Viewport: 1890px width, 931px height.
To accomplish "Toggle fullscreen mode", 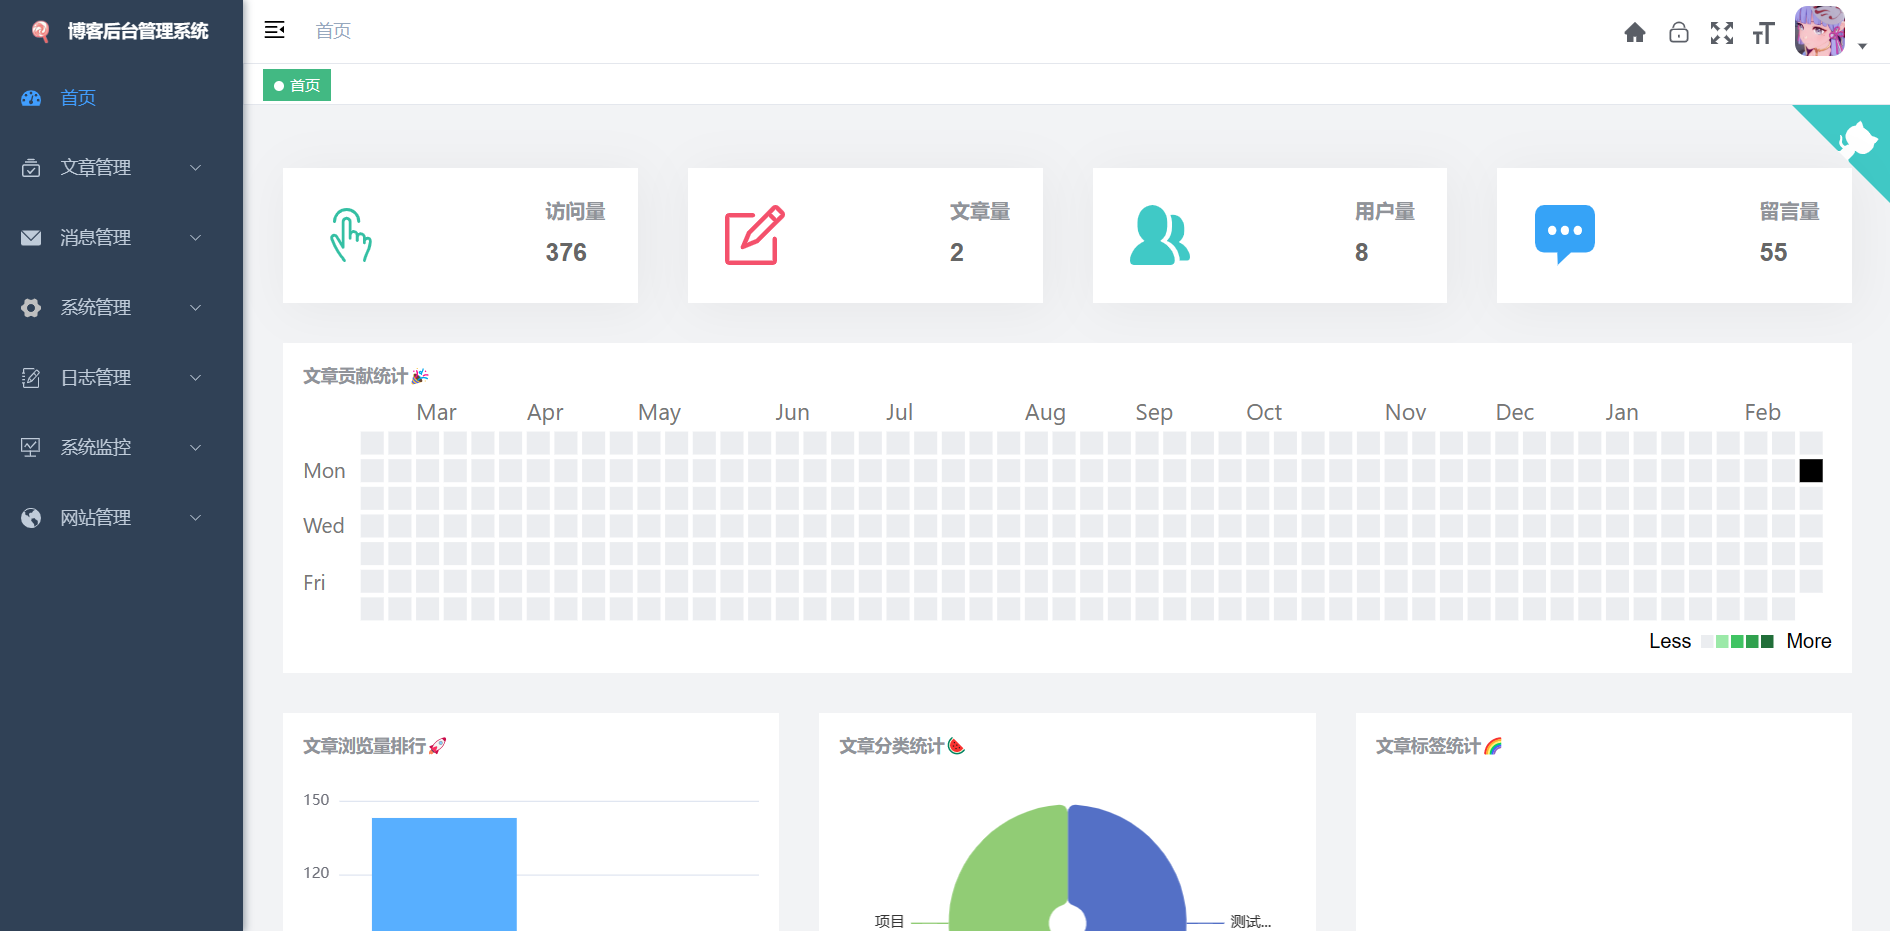I will click(x=1722, y=33).
